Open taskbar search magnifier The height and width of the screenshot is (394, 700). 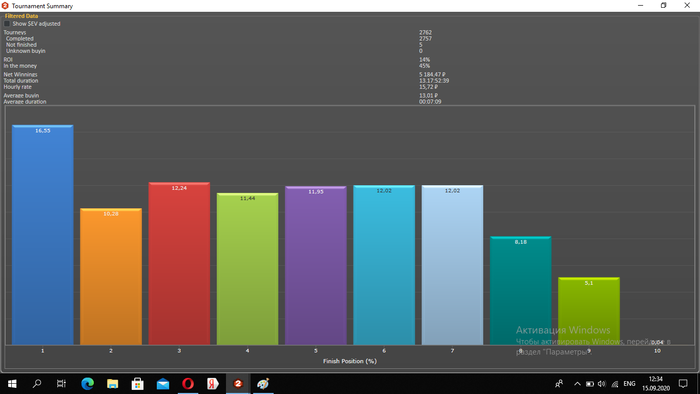[37, 384]
